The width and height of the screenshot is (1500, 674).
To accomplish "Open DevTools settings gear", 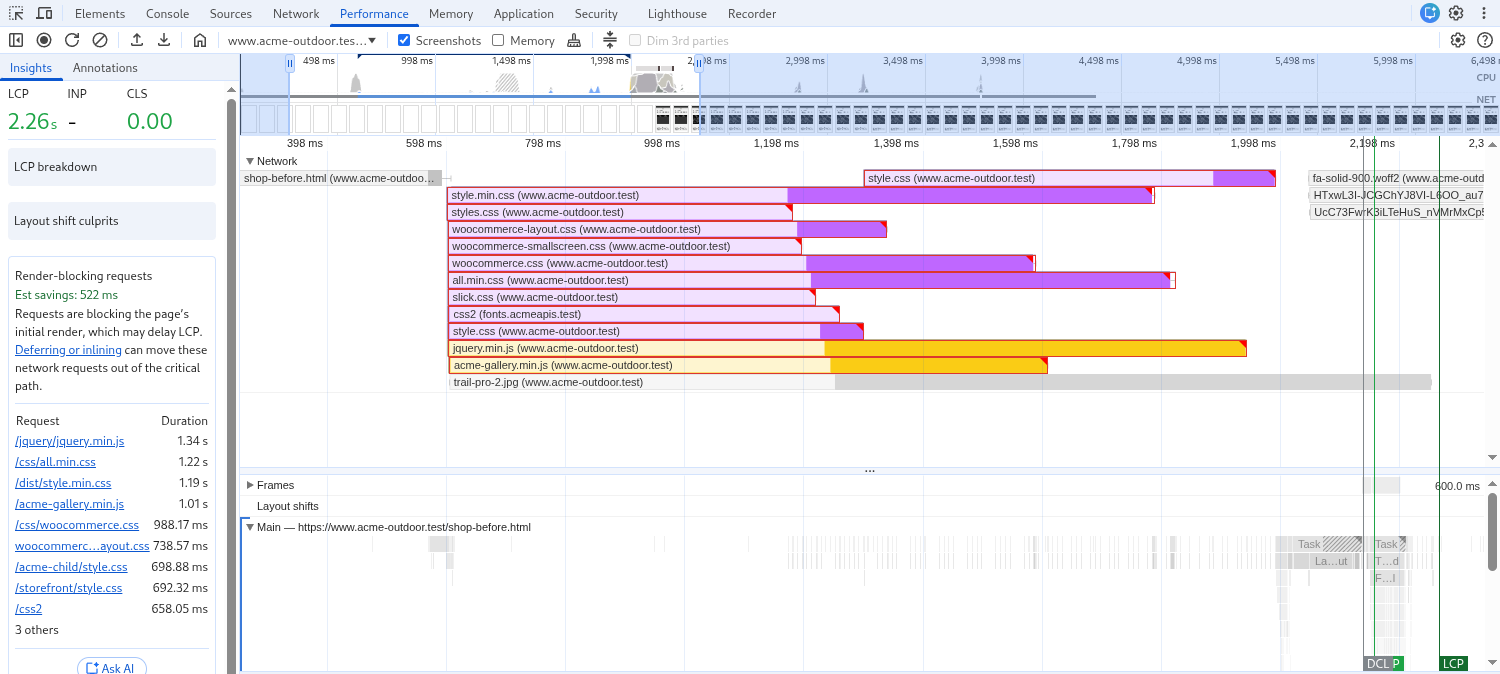I will point(1456,13).
